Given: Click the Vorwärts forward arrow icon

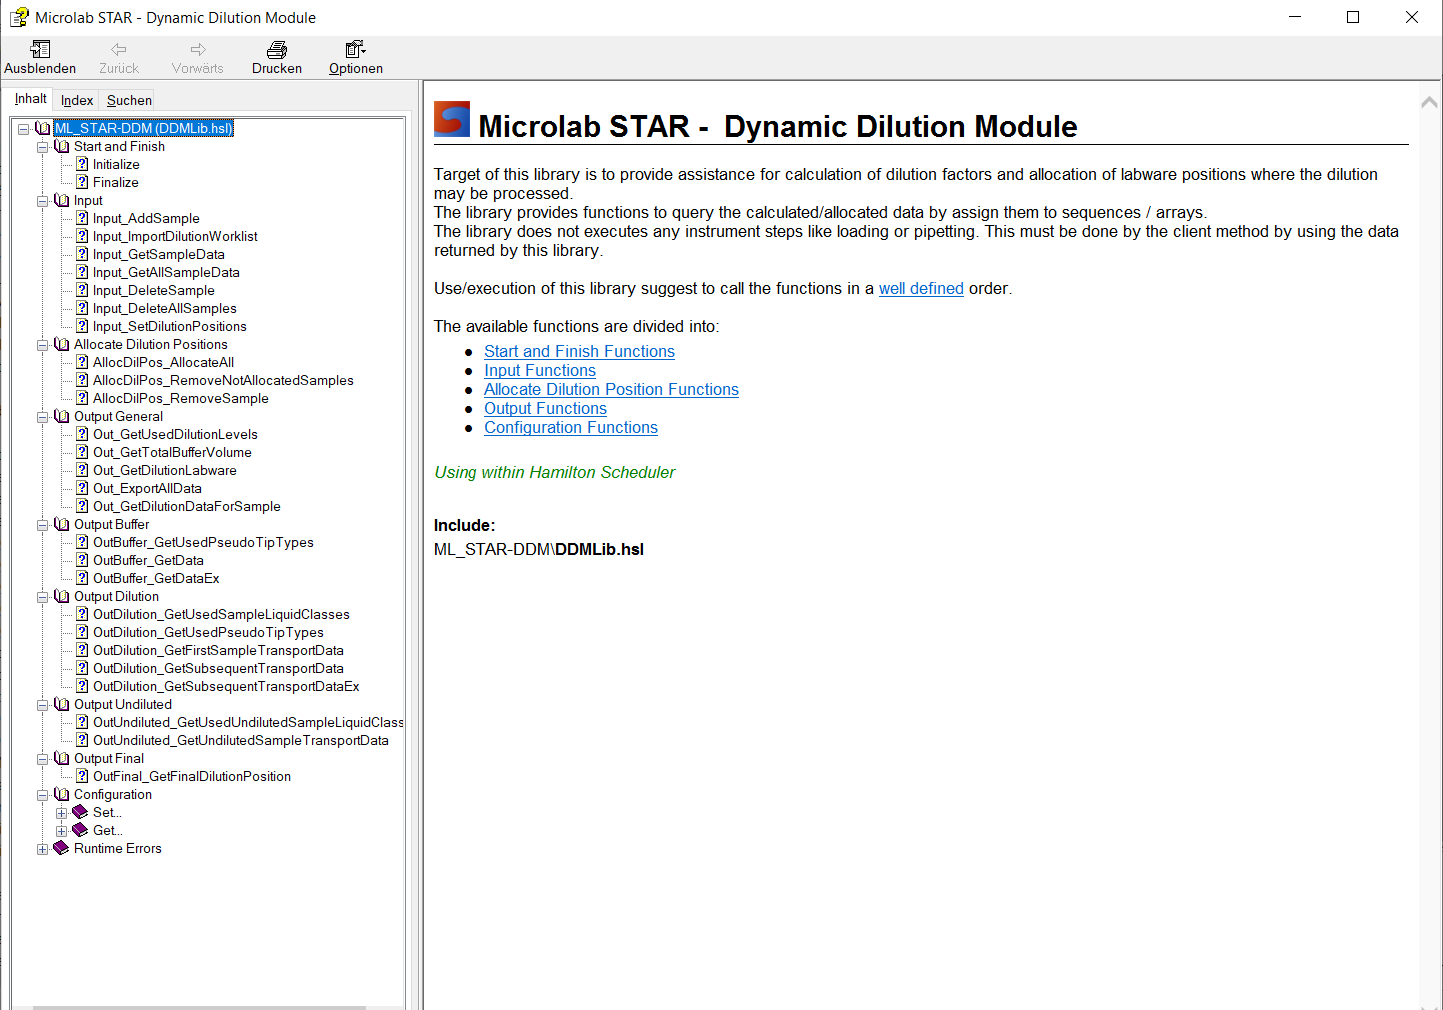Looking at the screenshot, I should coord(197,50).
